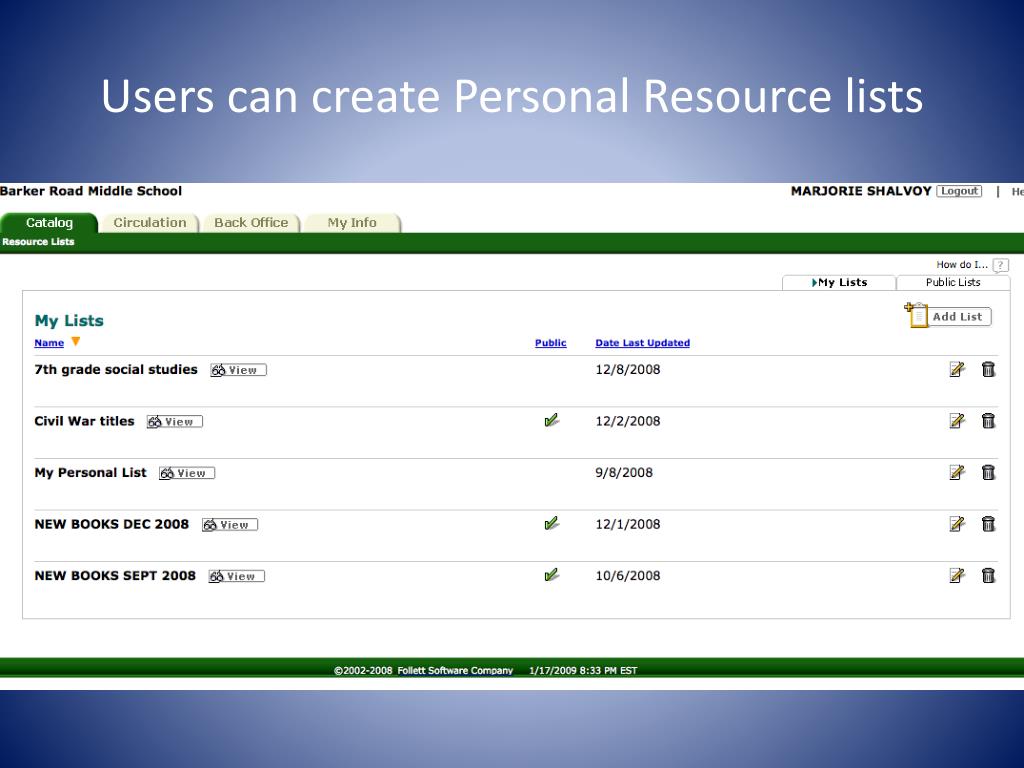This screenshot has width=1024, height=768.
Task: Click the My Lists heading
Action: point(69,321)
